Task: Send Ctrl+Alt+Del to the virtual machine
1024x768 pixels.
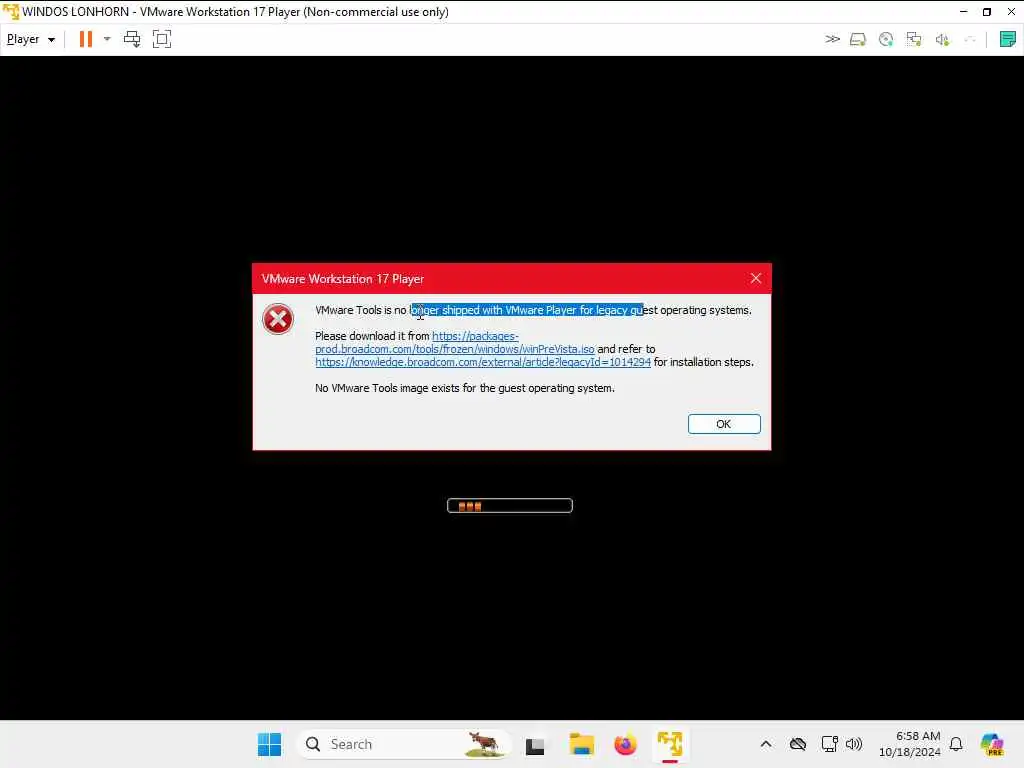Action: coord(132,39)
